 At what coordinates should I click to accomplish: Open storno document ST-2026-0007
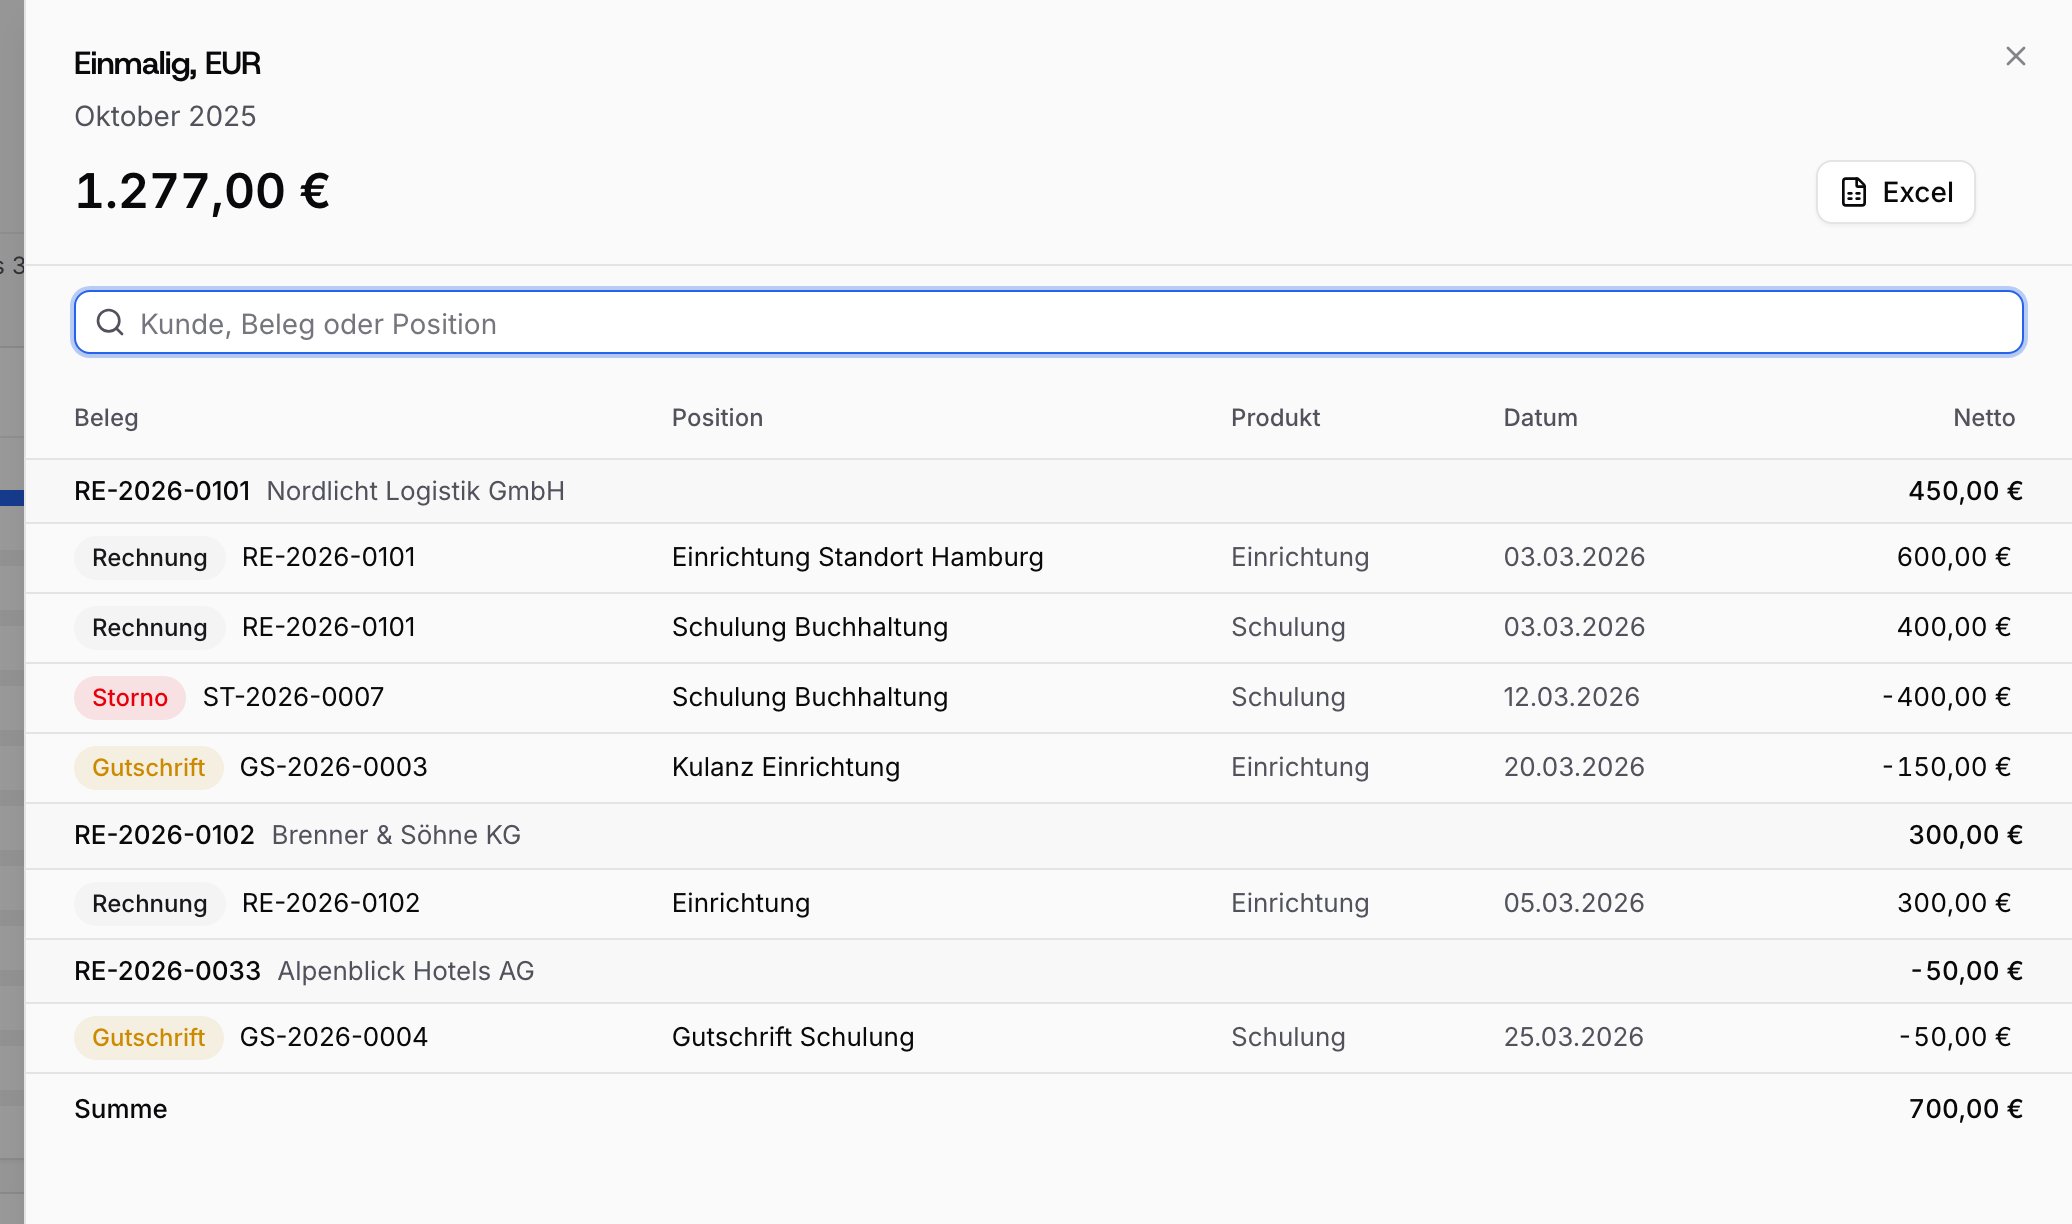[293, 697]
